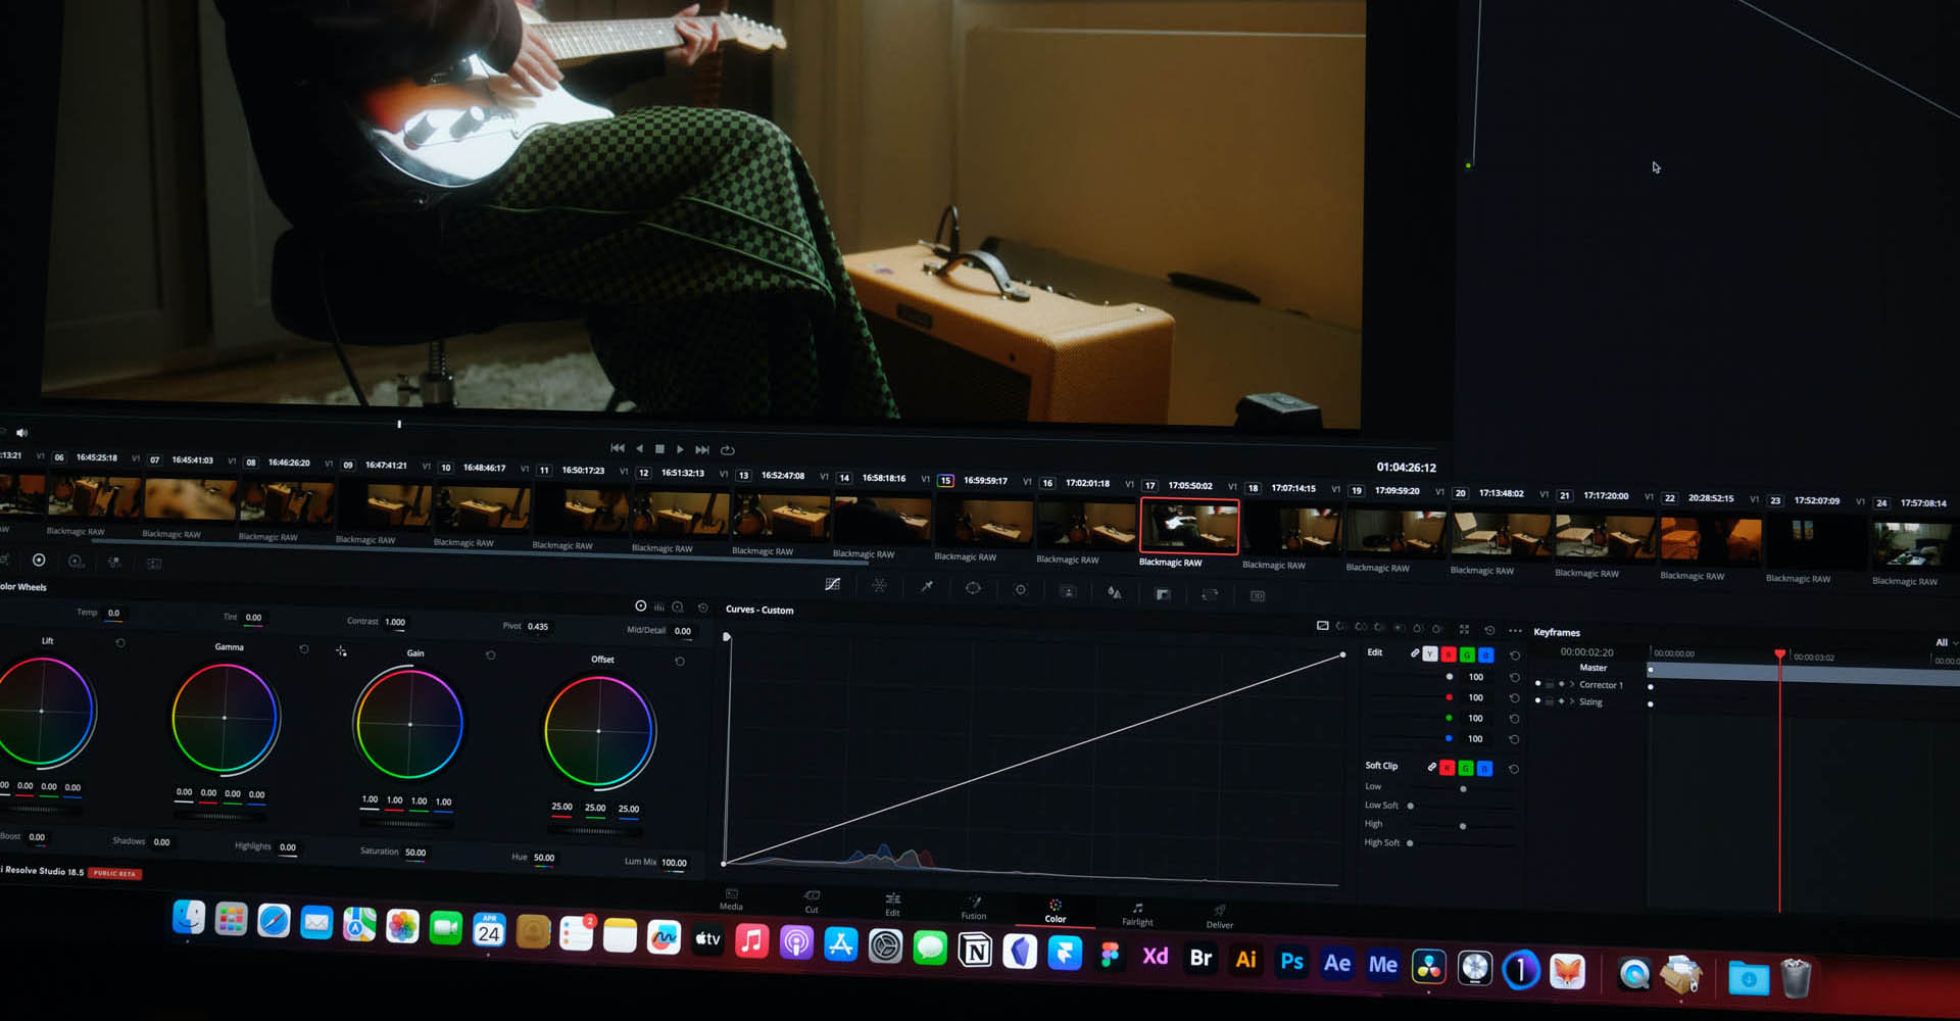Pick white point with crosshair picker
The height and width of the screenshot is (1021, 1960).
click(342, 651)
